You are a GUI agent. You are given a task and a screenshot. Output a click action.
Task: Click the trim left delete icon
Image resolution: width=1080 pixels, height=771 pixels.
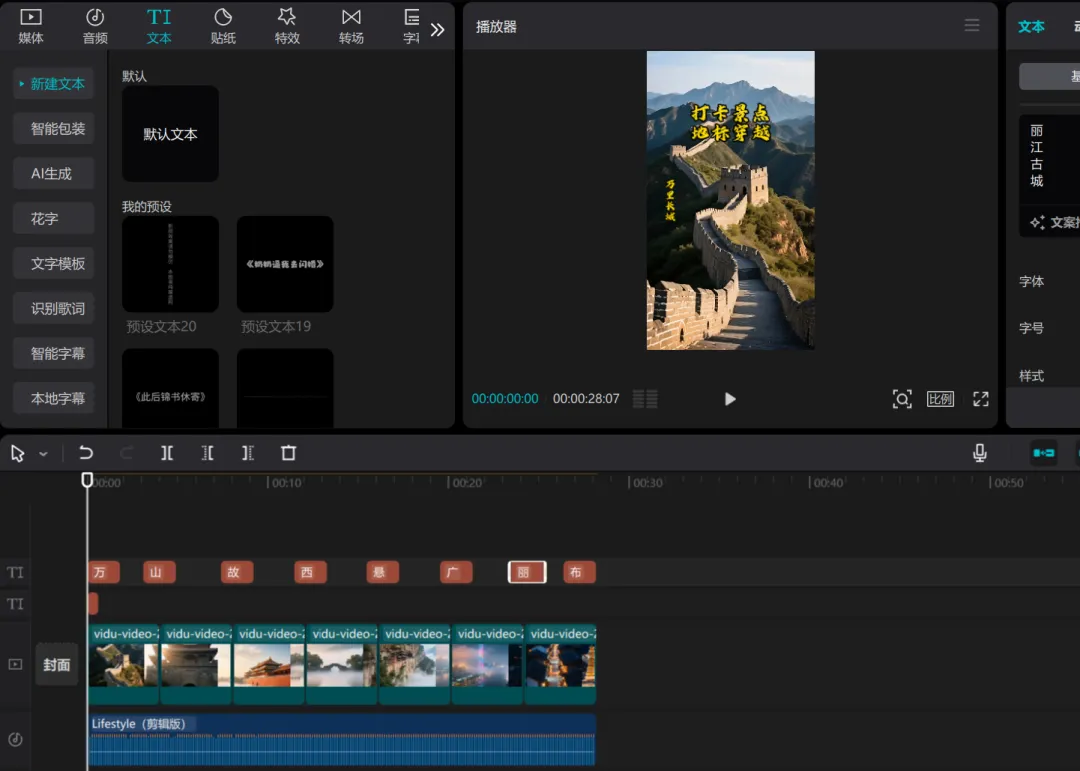coord(207,453)
